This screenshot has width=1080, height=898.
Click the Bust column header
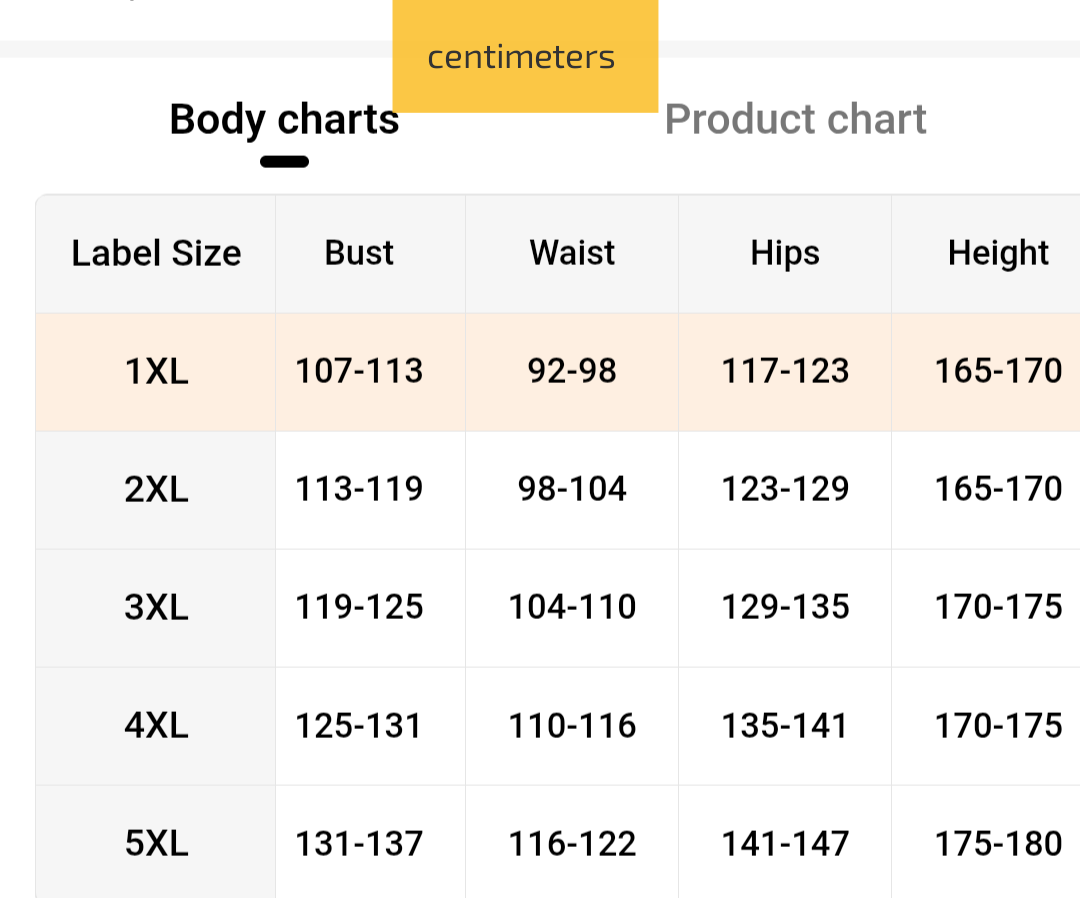[359, 253]
